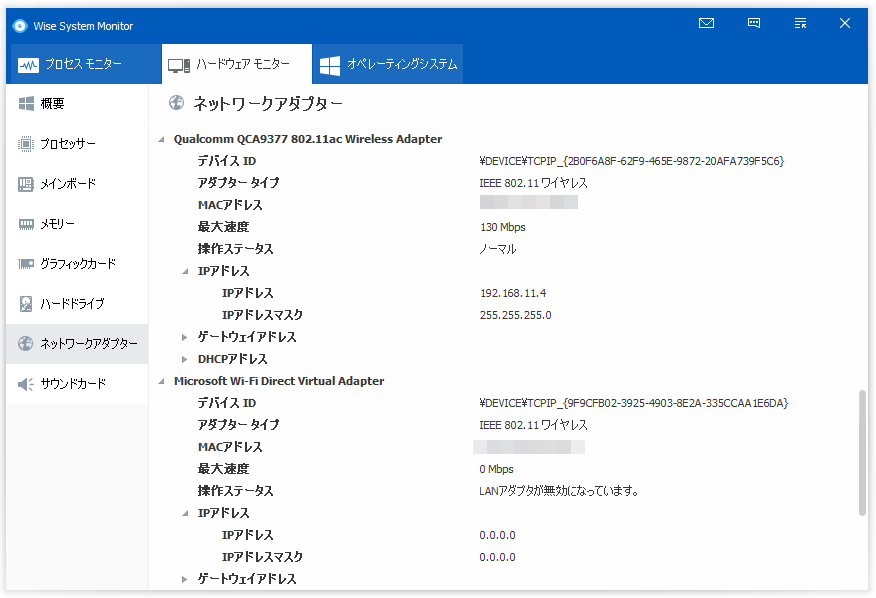Collapse the Microsoft Wi-Fi Direct Virtual Adapter node
The height and width of the screenshot is (598, 876).
coord(161,381)
